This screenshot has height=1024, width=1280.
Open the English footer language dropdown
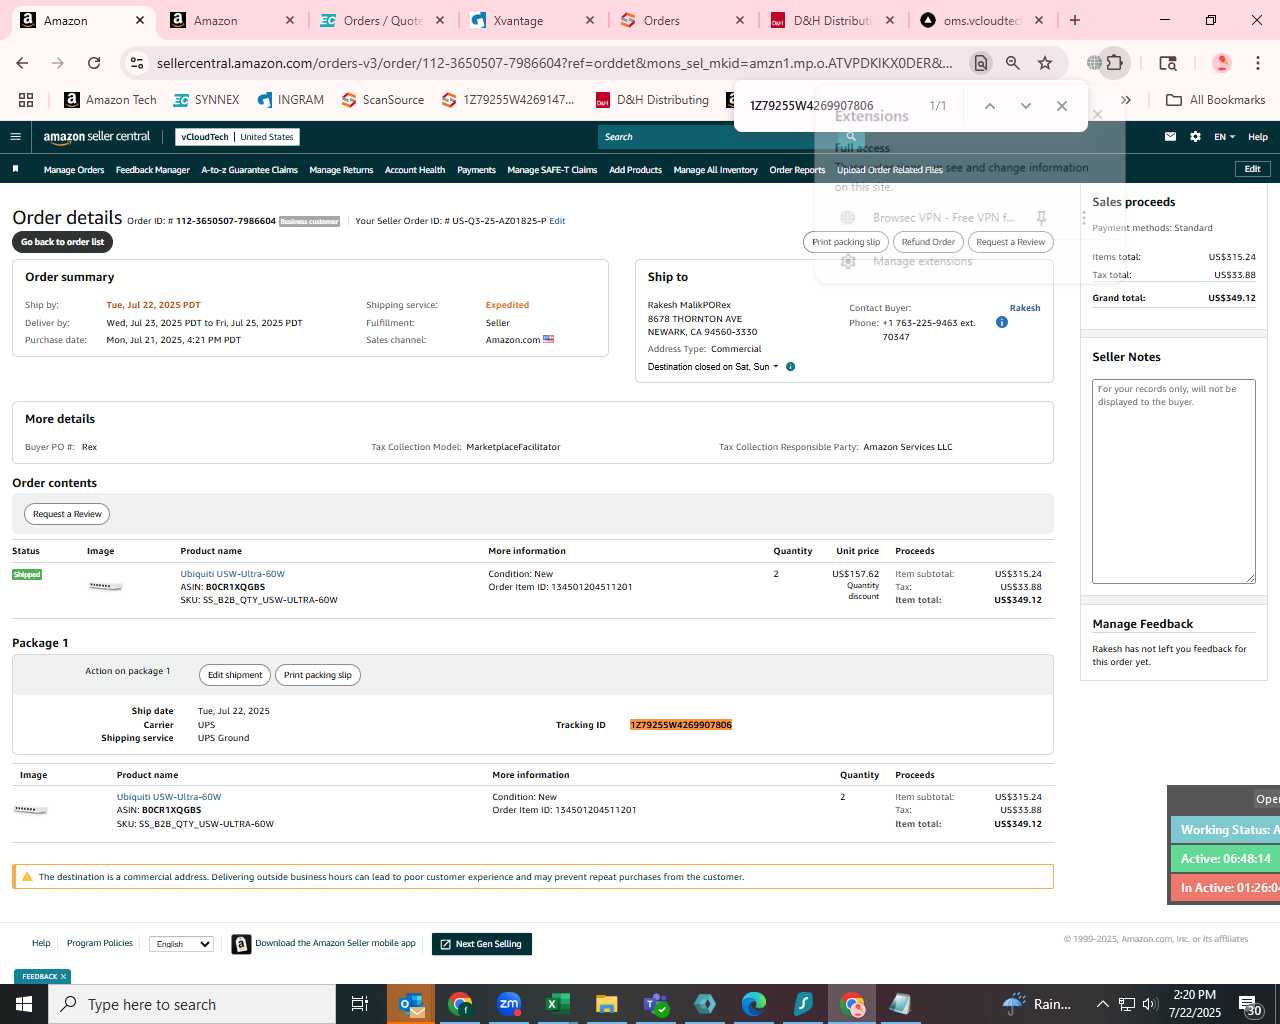pos(181,944)
